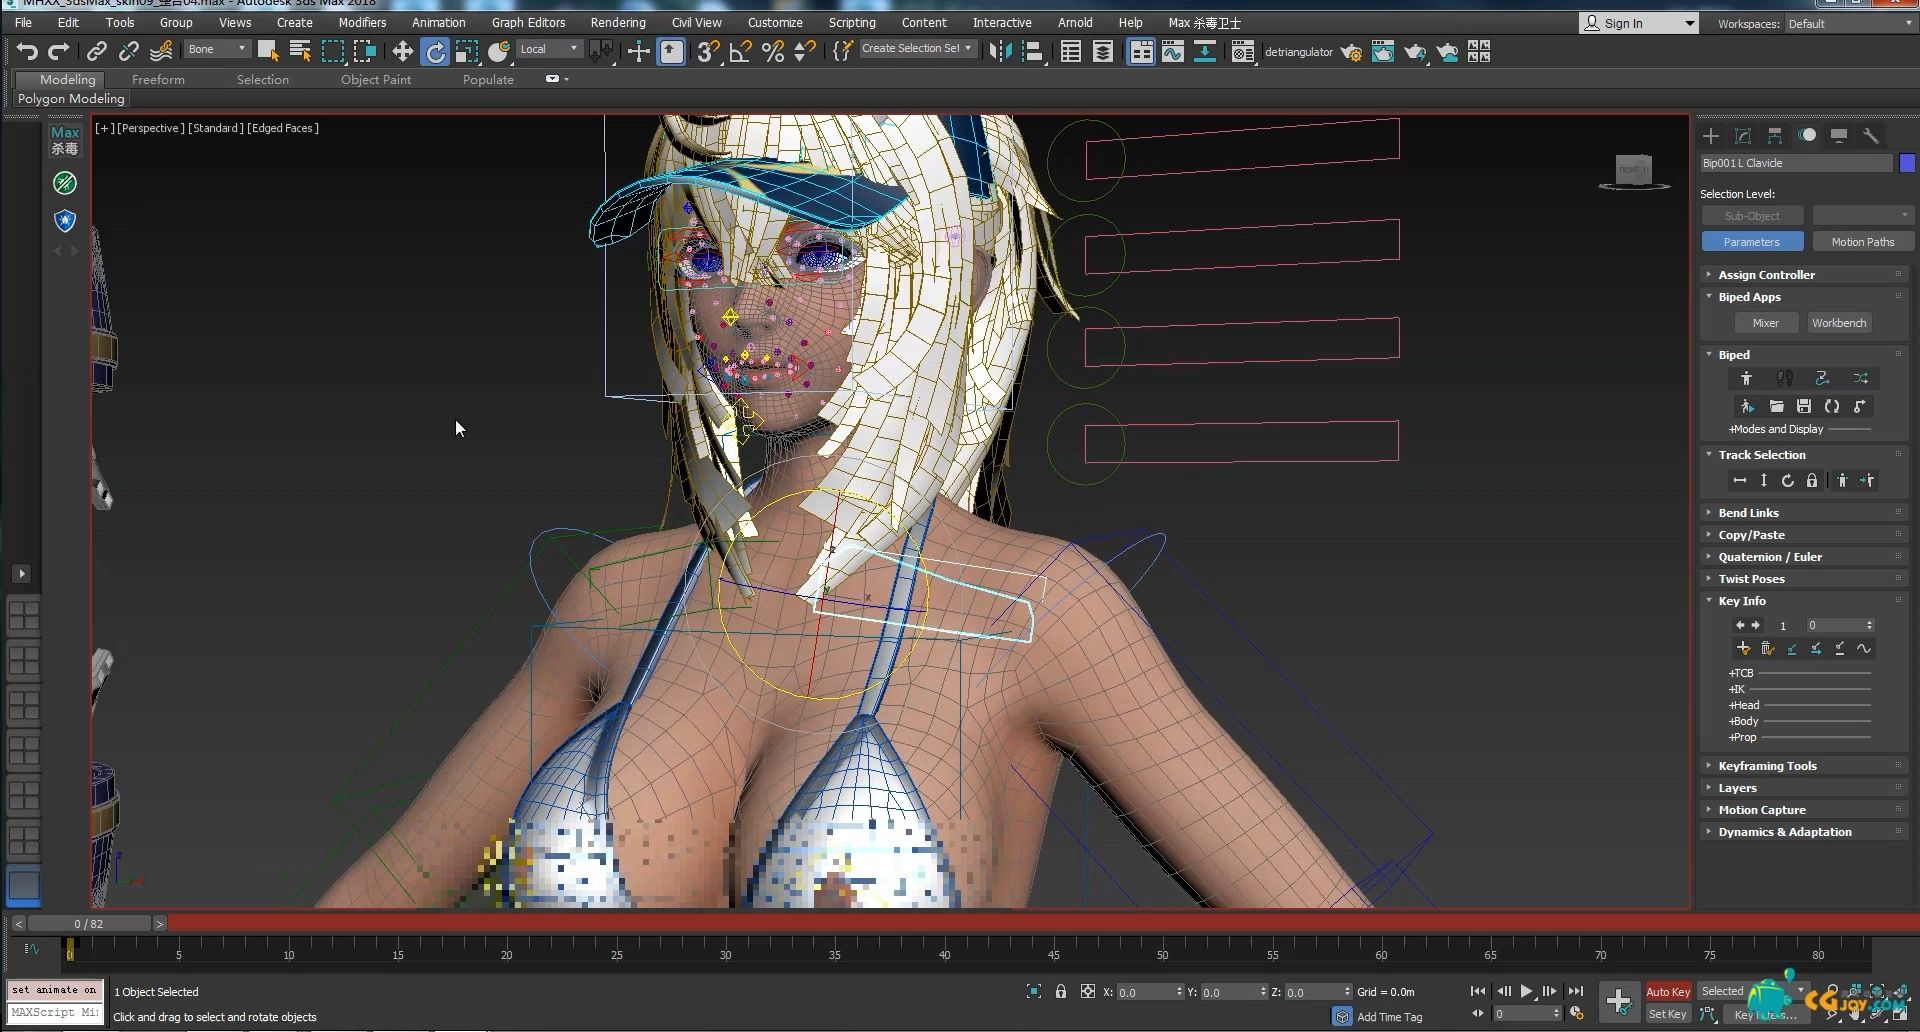Toggle Window/Crossing selection mode
Viewport: 1920px width, 1032px height.
point(365,51)
